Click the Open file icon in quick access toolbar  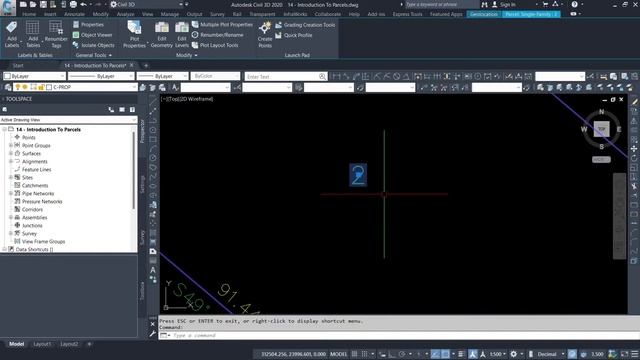click(x=33, y=4)
